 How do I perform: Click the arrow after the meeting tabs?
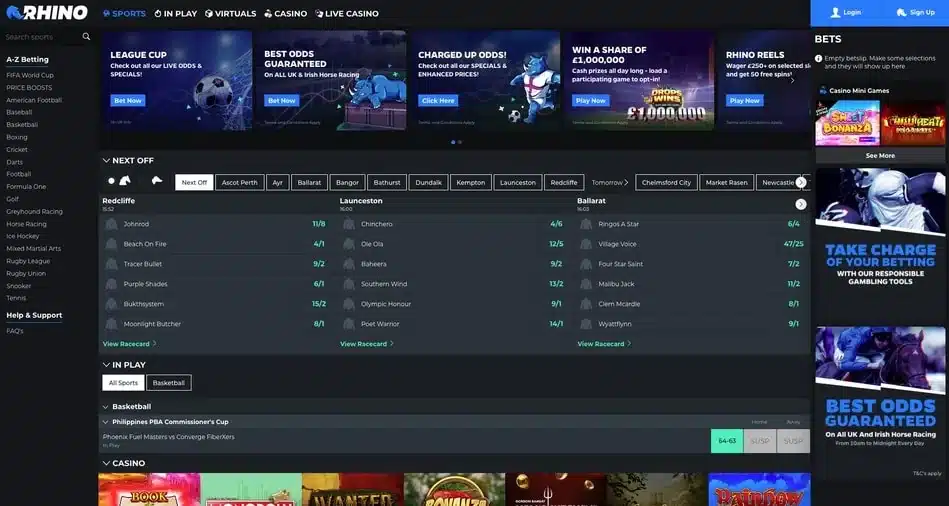[x=801, y=182]
